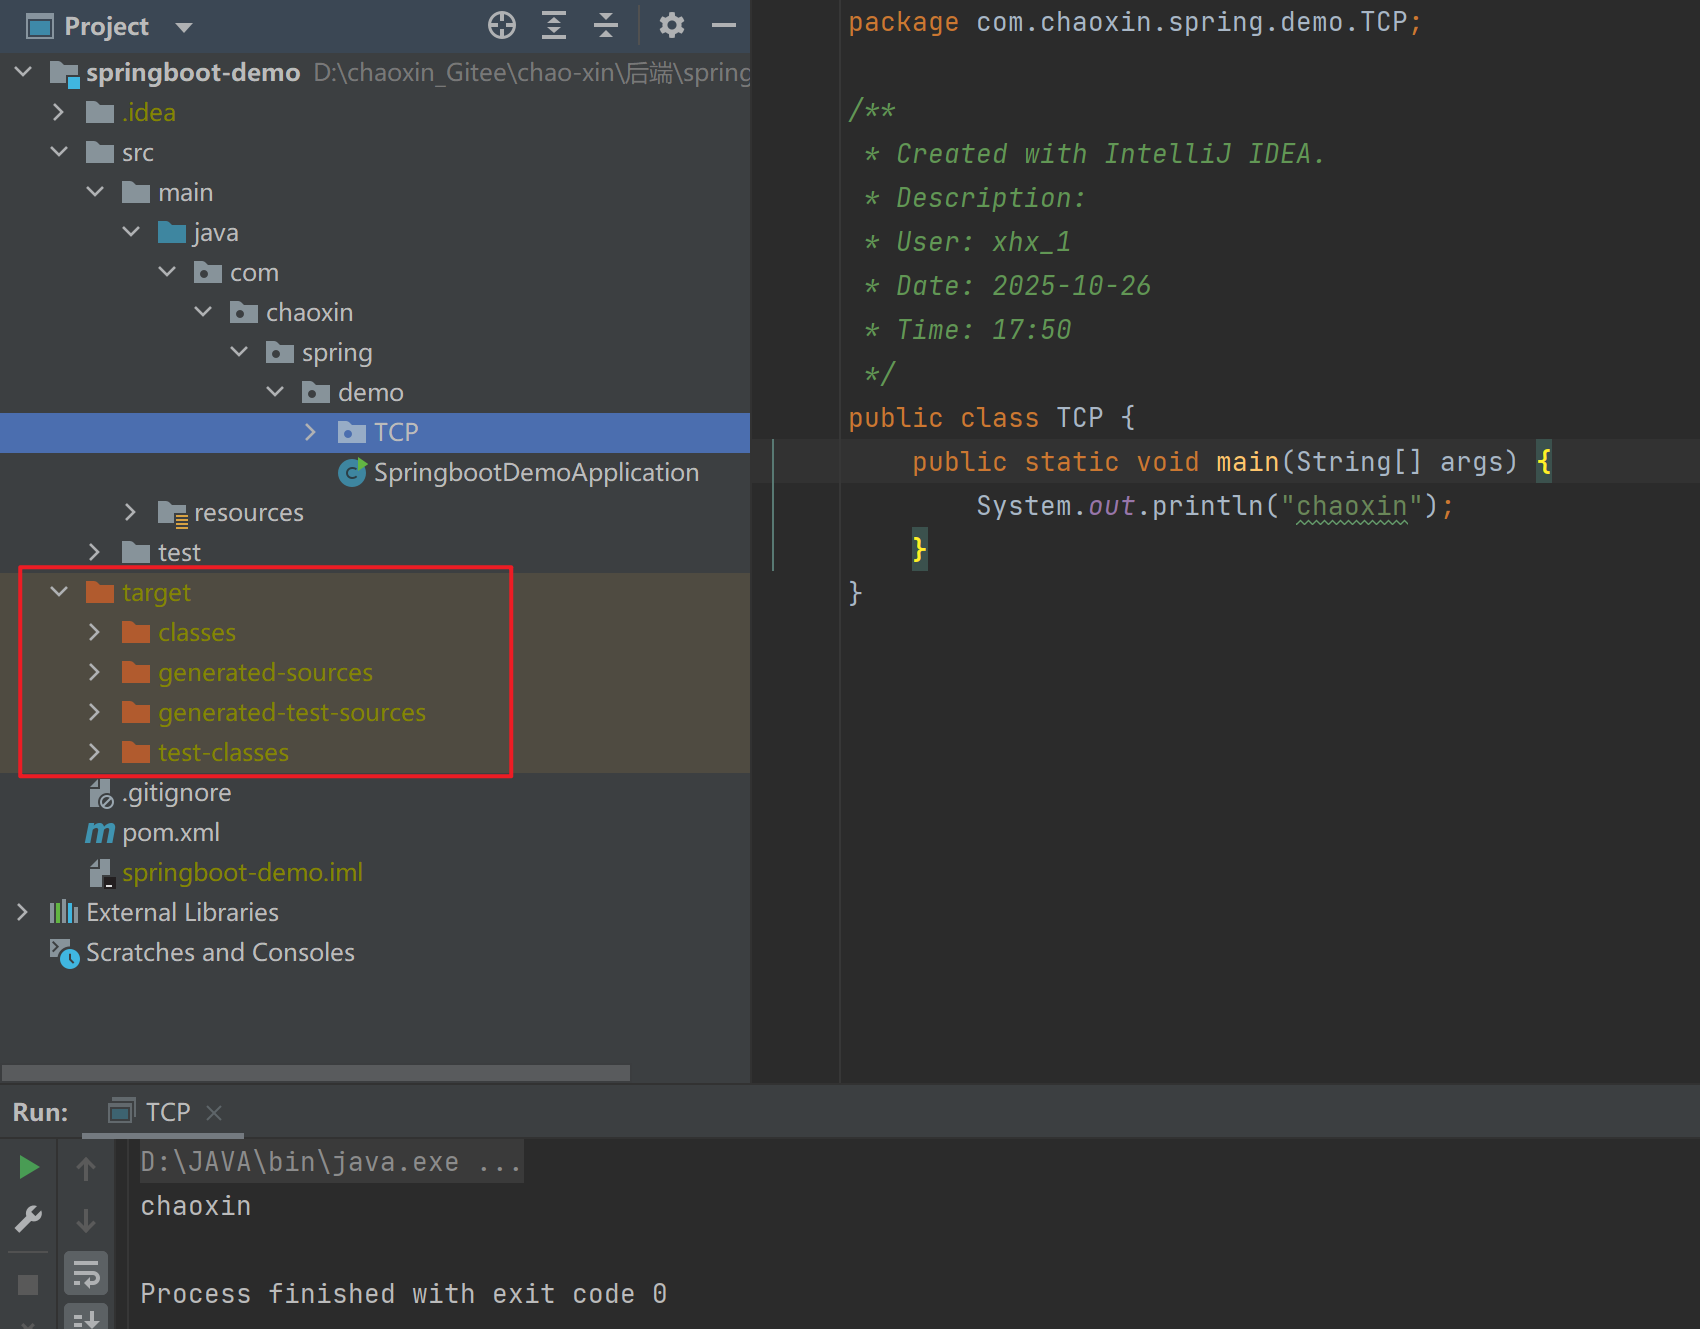Click the stop square in Run panel
This screenshot has height=1329, width=1700.
coord(28,1284)
